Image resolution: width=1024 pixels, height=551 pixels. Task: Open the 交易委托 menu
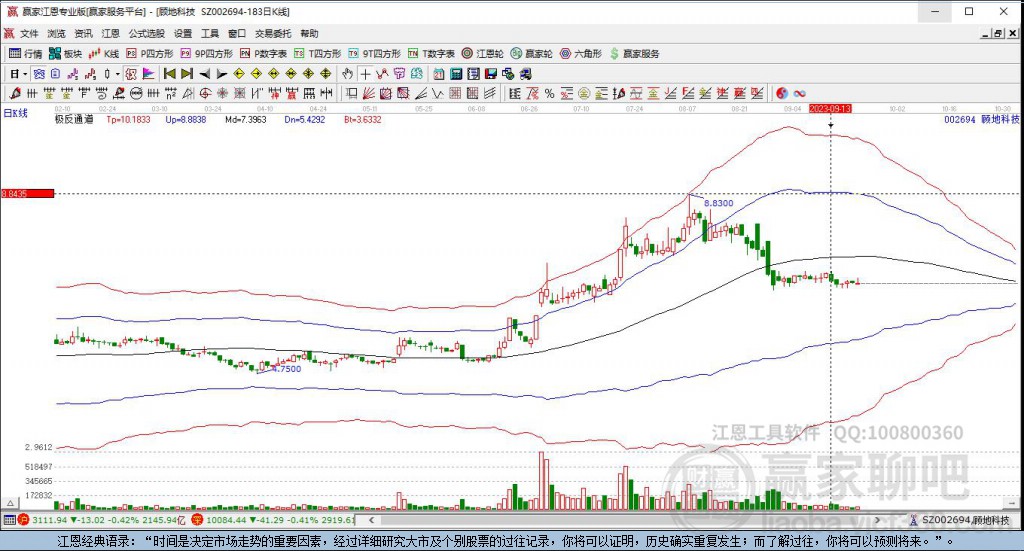pos(273,33)
